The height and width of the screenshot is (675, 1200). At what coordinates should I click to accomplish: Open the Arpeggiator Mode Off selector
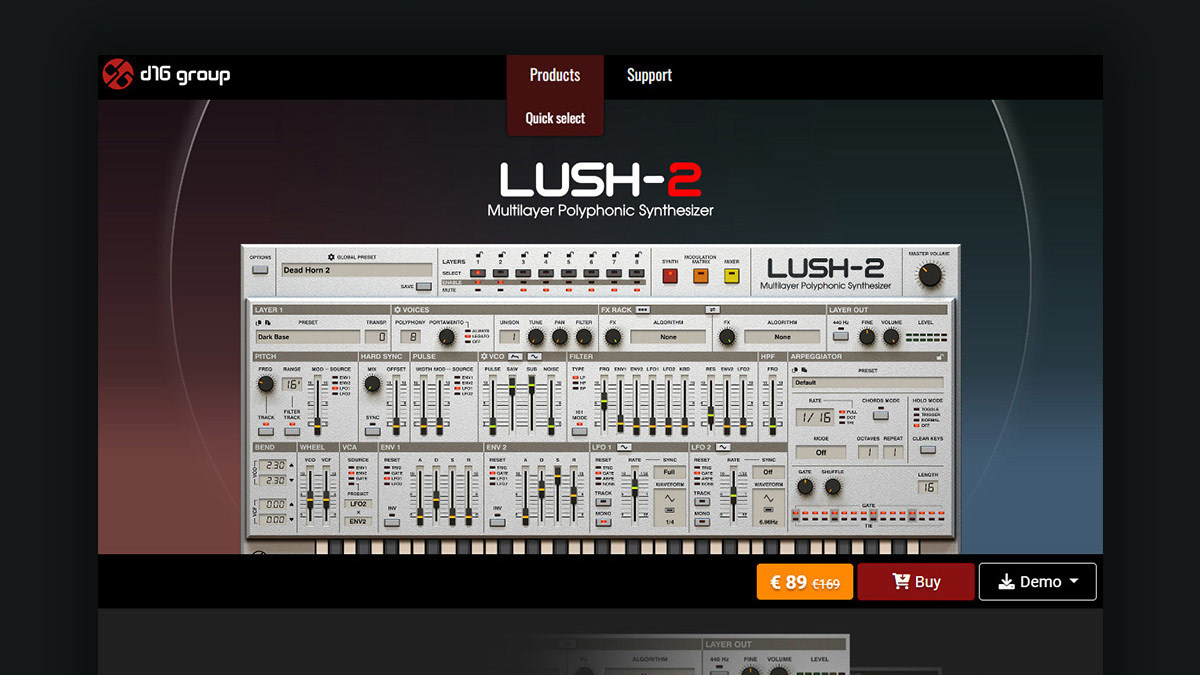821,452
